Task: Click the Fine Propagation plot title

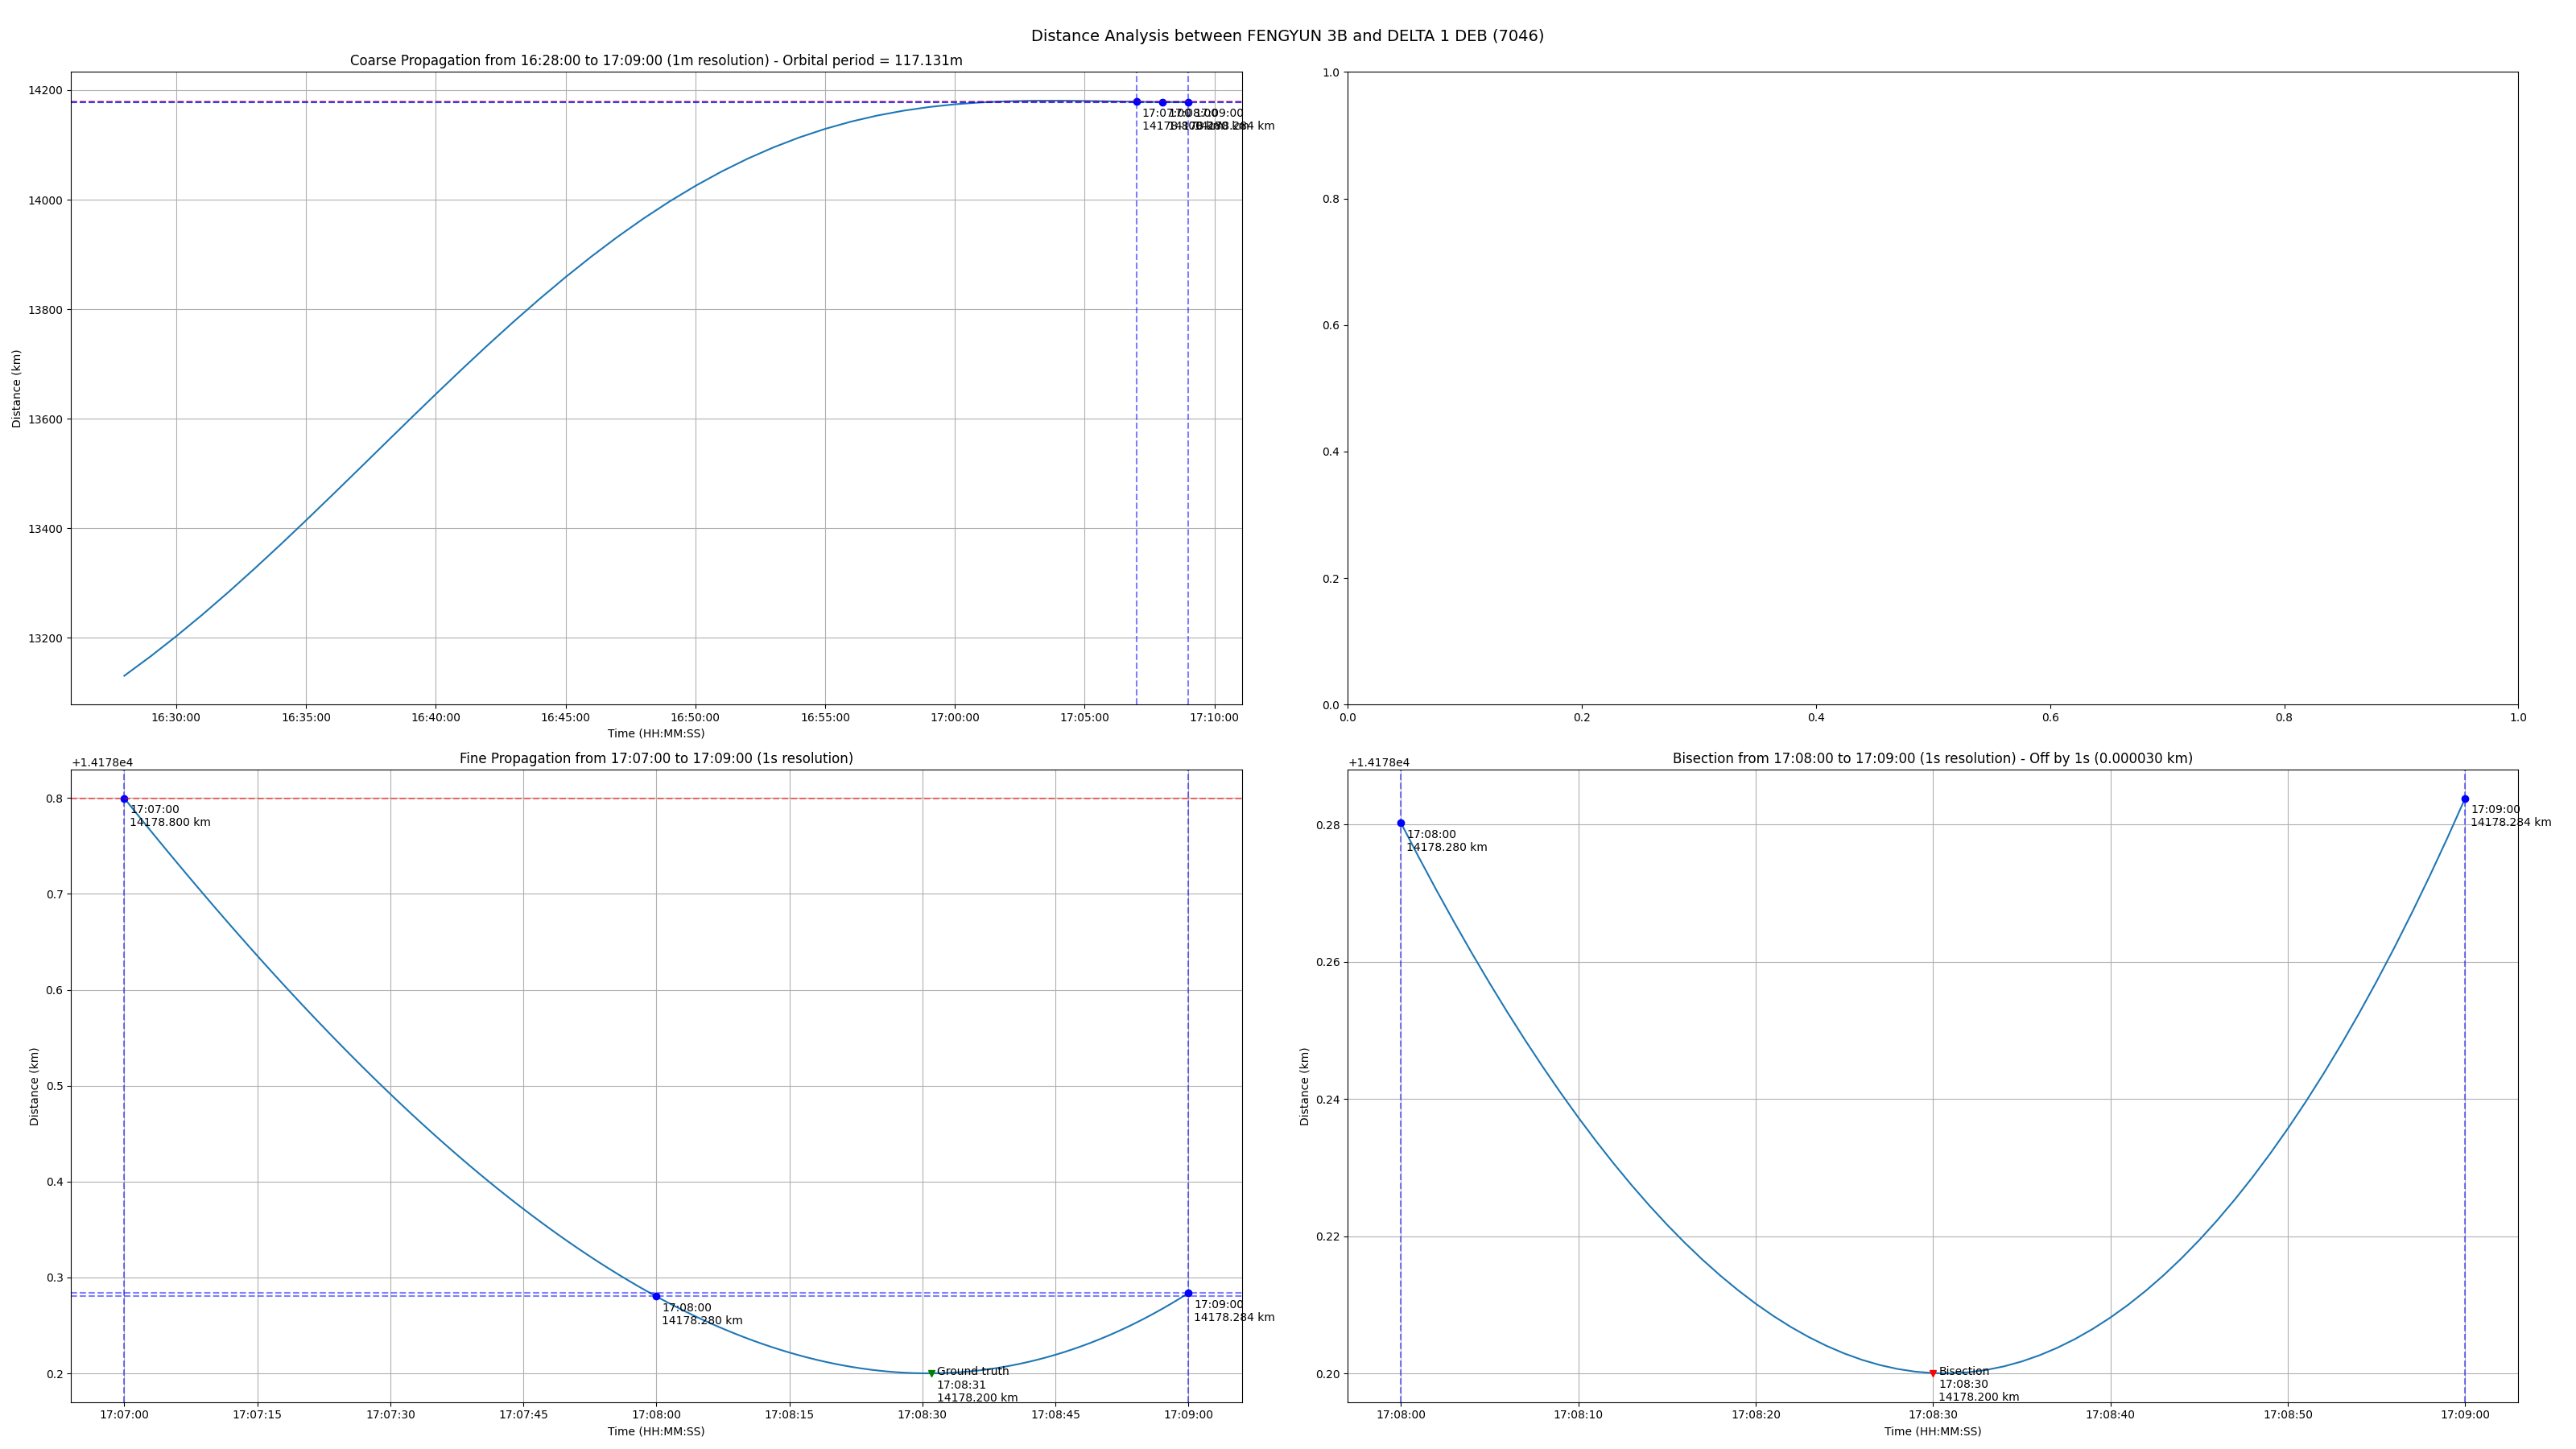Action: (656, 758)
